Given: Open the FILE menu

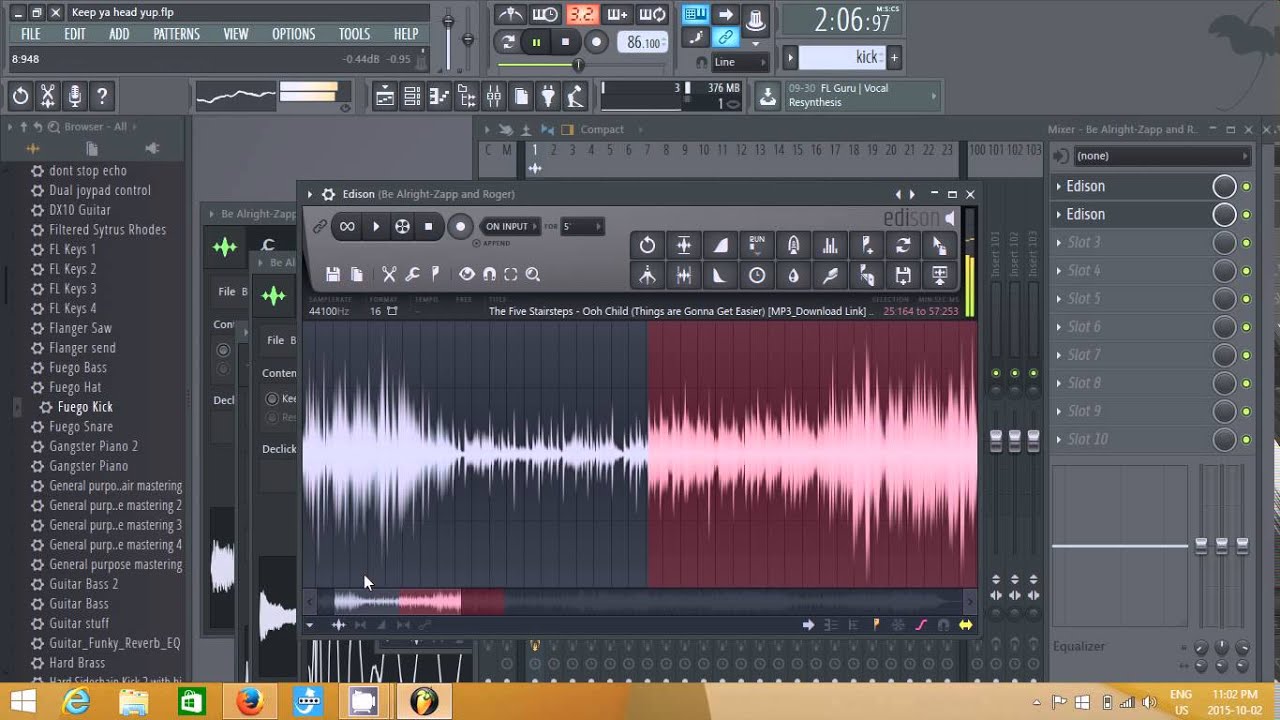Looking at the screenshot, I should click(x=31, y=34).
